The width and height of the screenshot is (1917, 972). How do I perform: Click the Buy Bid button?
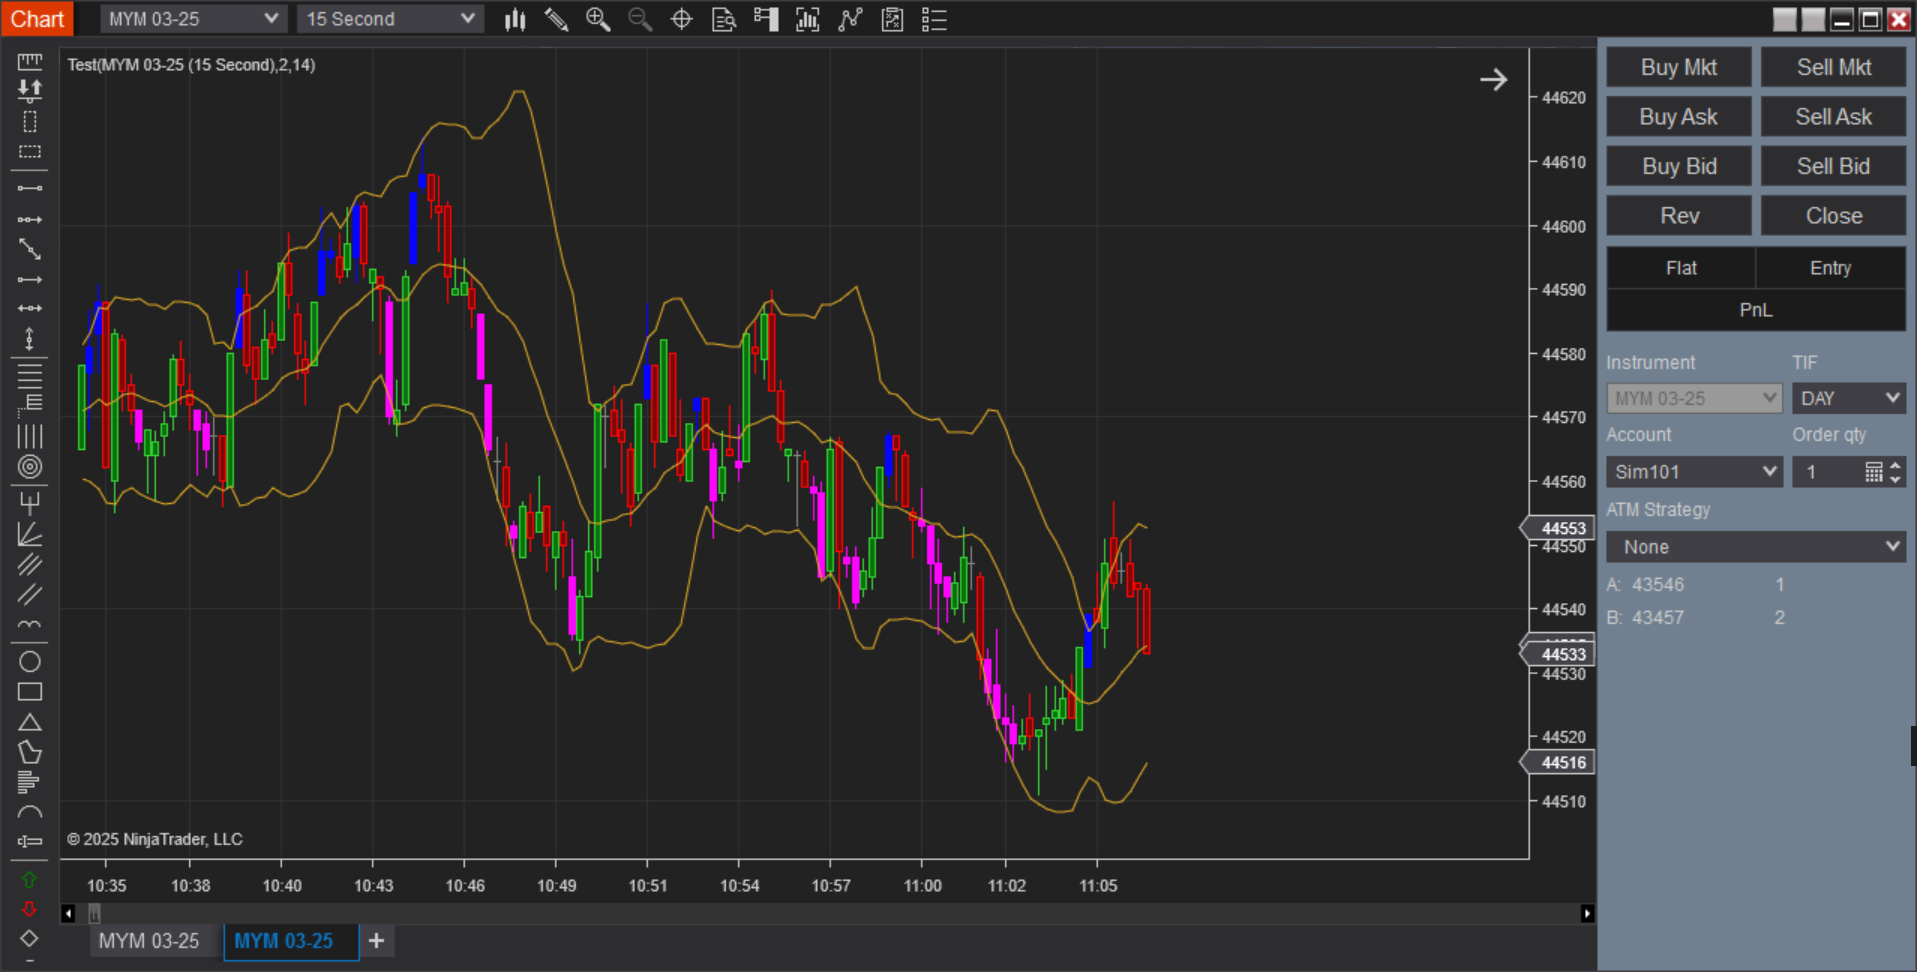click(x=1679, y=166)
